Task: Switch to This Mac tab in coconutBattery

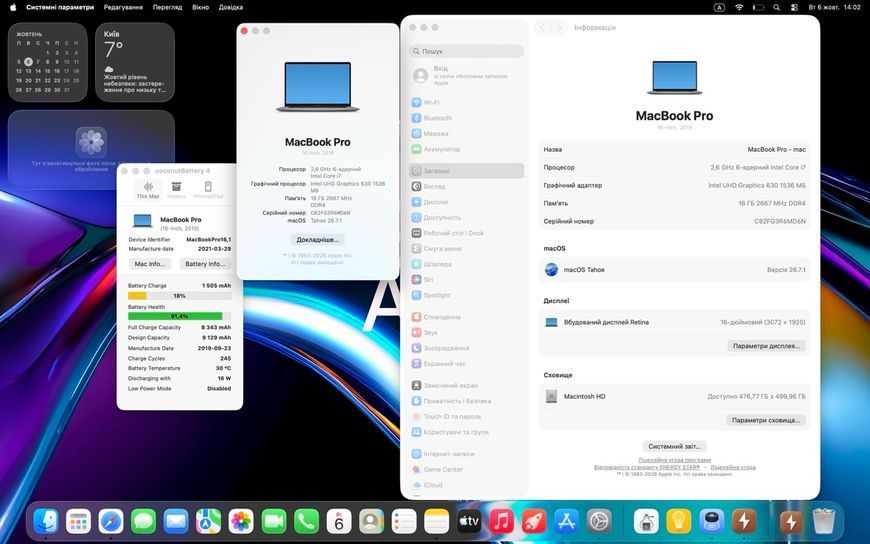Action: [148, 190]
